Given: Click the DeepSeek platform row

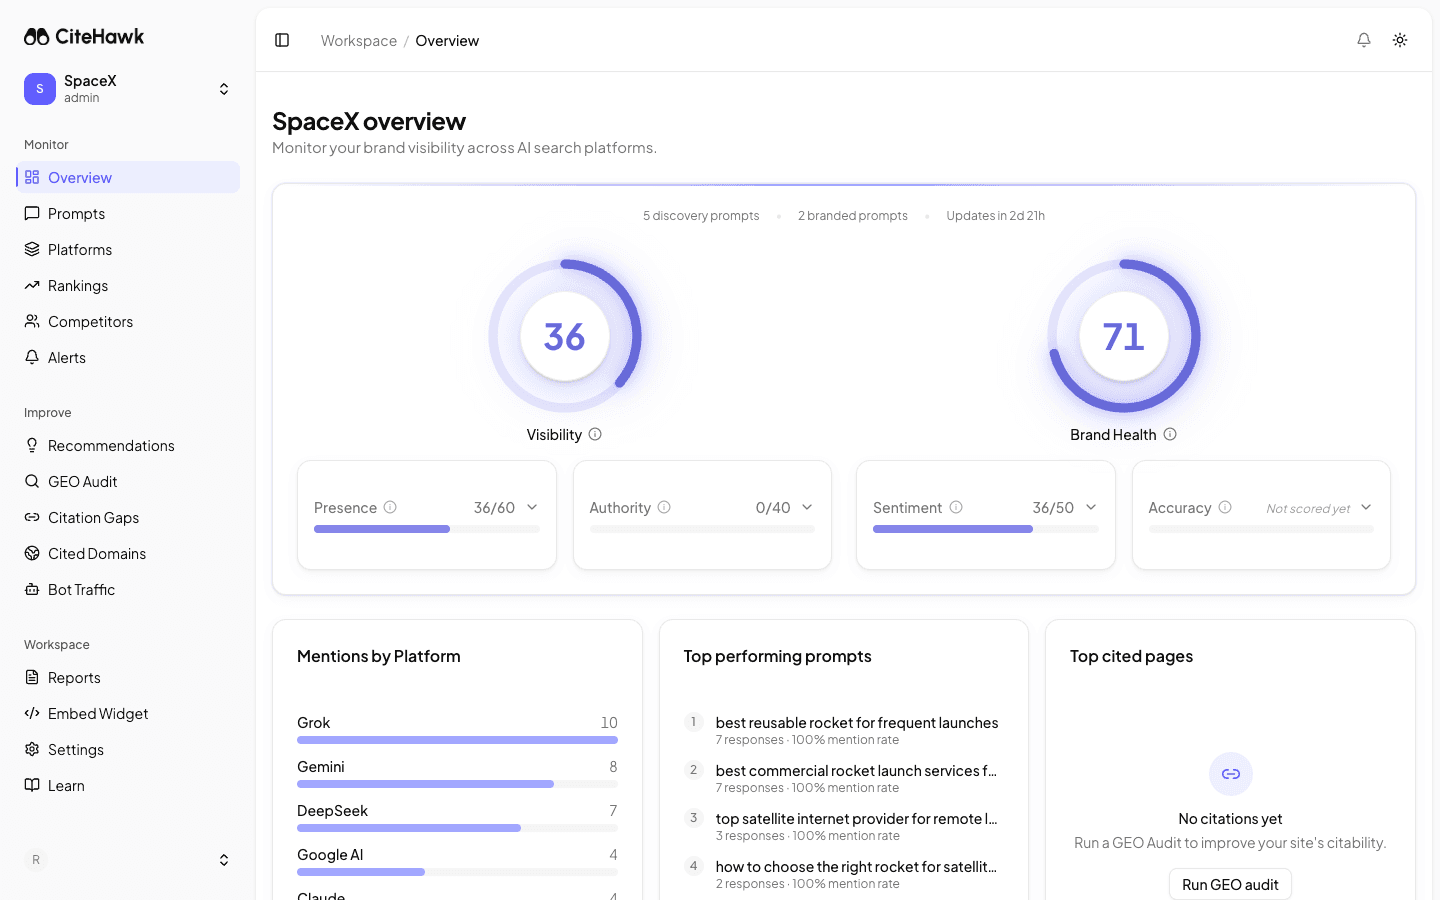Looking at the screenshot, I should (x=457, y=818).
